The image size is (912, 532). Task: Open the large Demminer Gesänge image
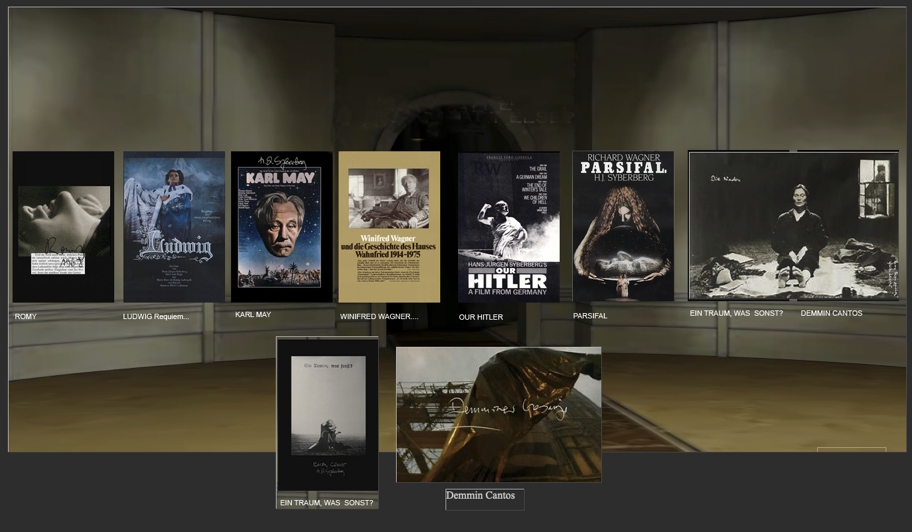click(x=498, y=414)
